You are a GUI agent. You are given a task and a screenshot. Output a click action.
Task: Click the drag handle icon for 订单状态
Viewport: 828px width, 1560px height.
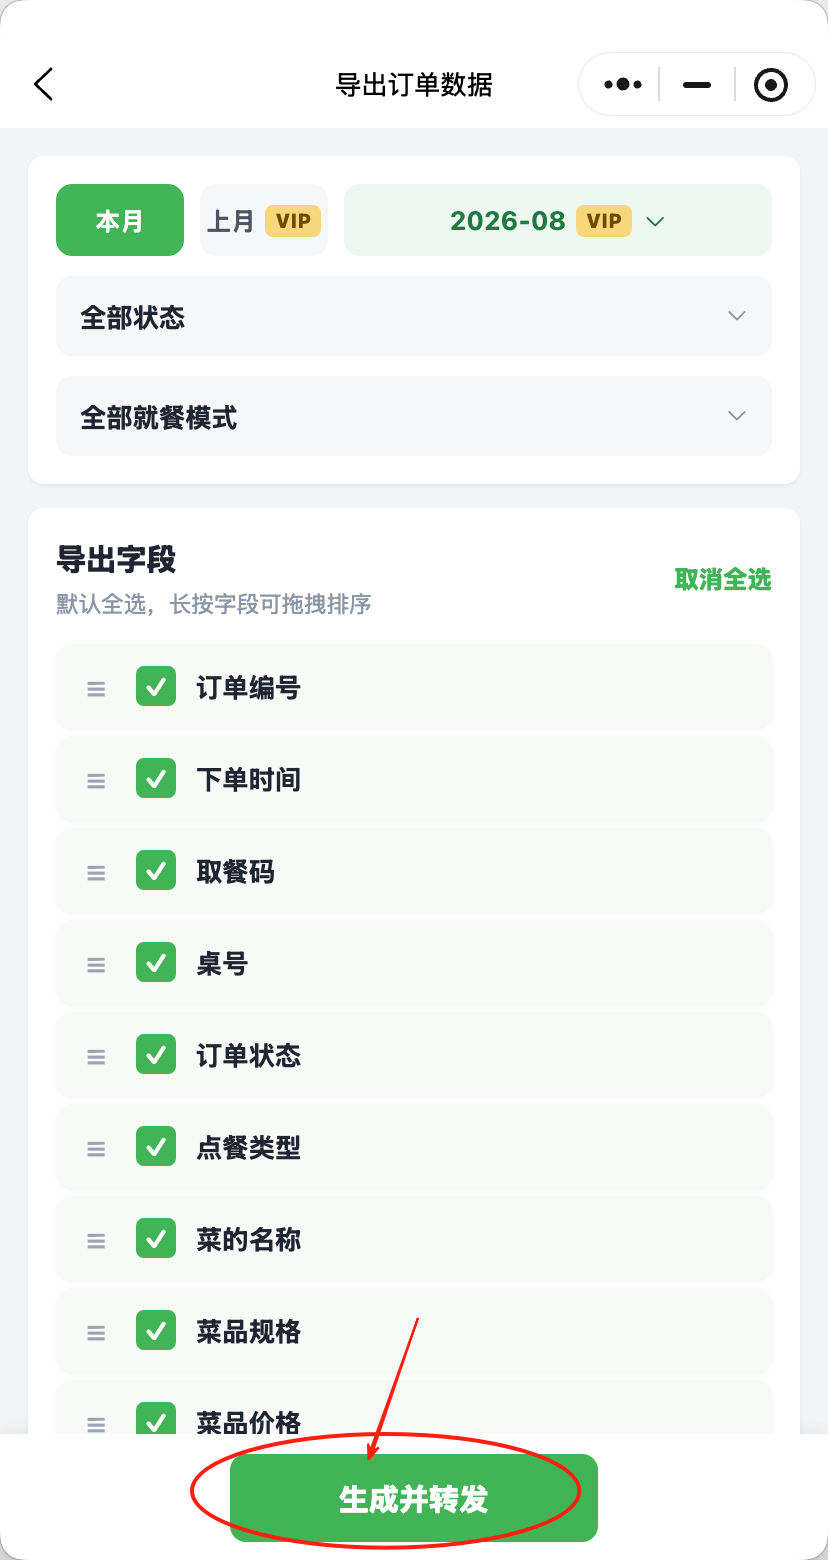click(96, 1056)
